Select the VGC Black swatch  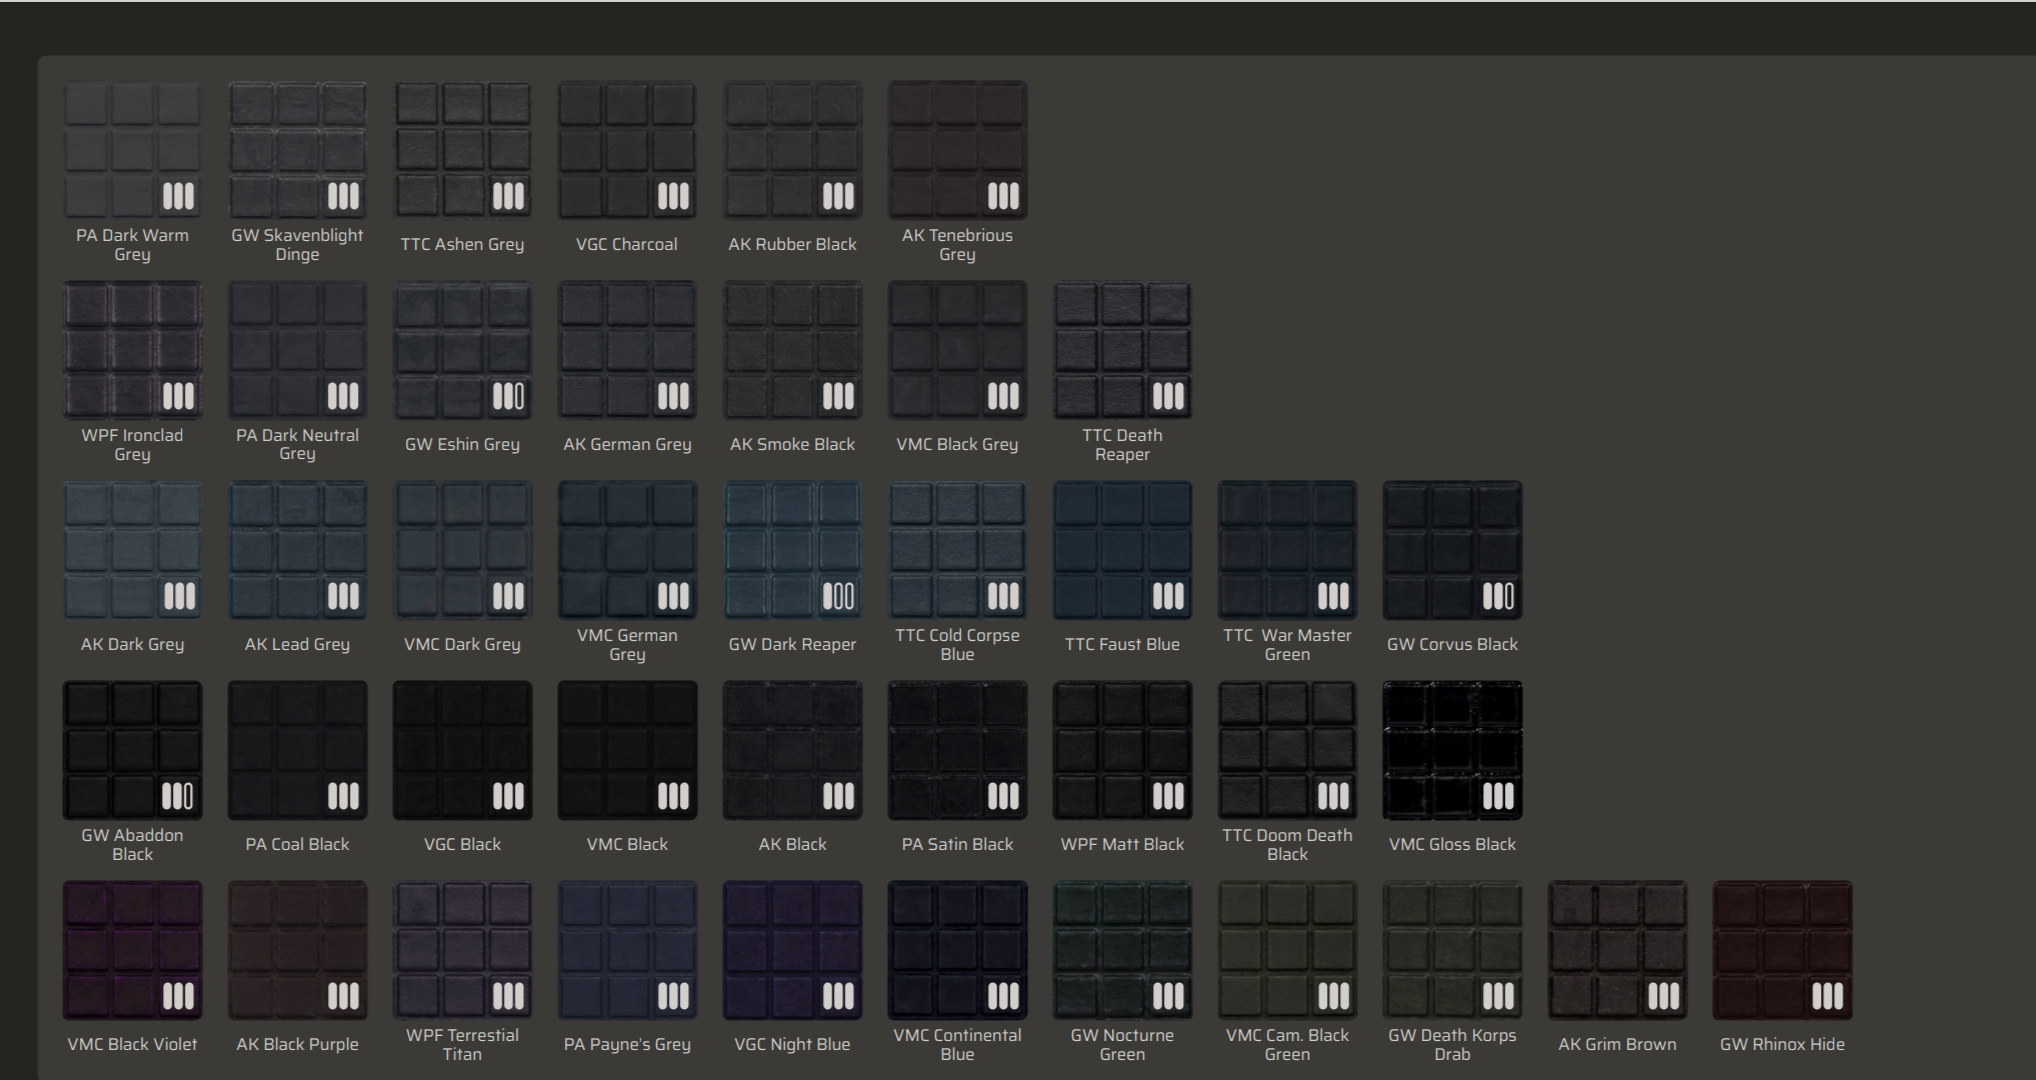pyautogui.click(x=462, y=750)
